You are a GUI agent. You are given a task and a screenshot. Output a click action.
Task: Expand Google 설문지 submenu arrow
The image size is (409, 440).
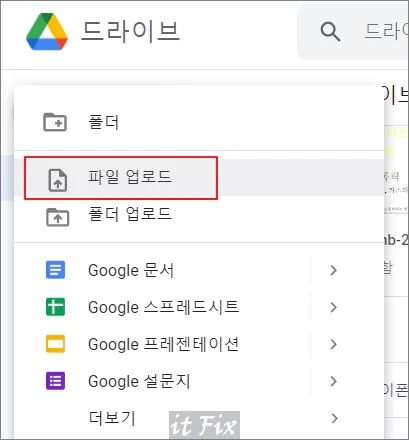point(333,381)
